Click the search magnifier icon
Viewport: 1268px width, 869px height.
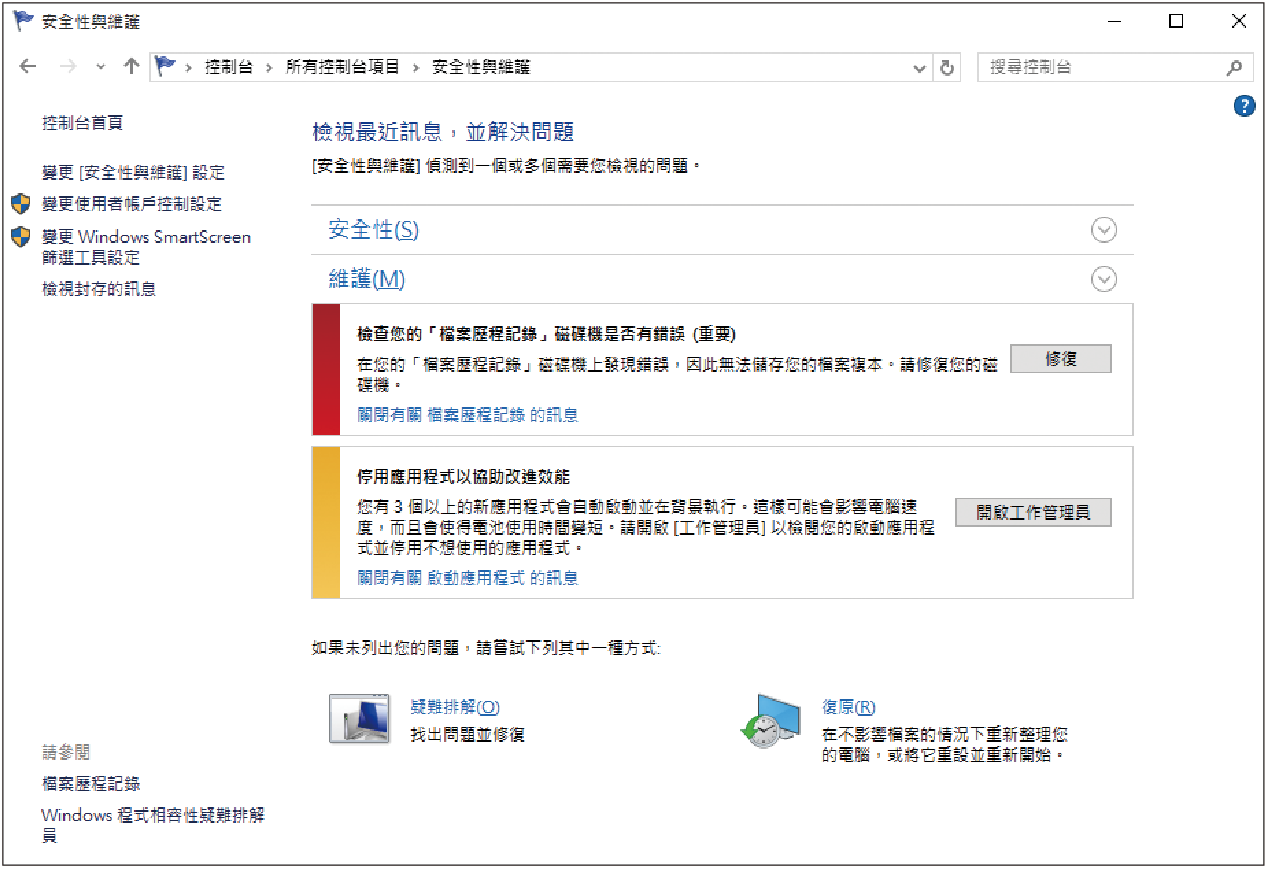pos(1235,68)
